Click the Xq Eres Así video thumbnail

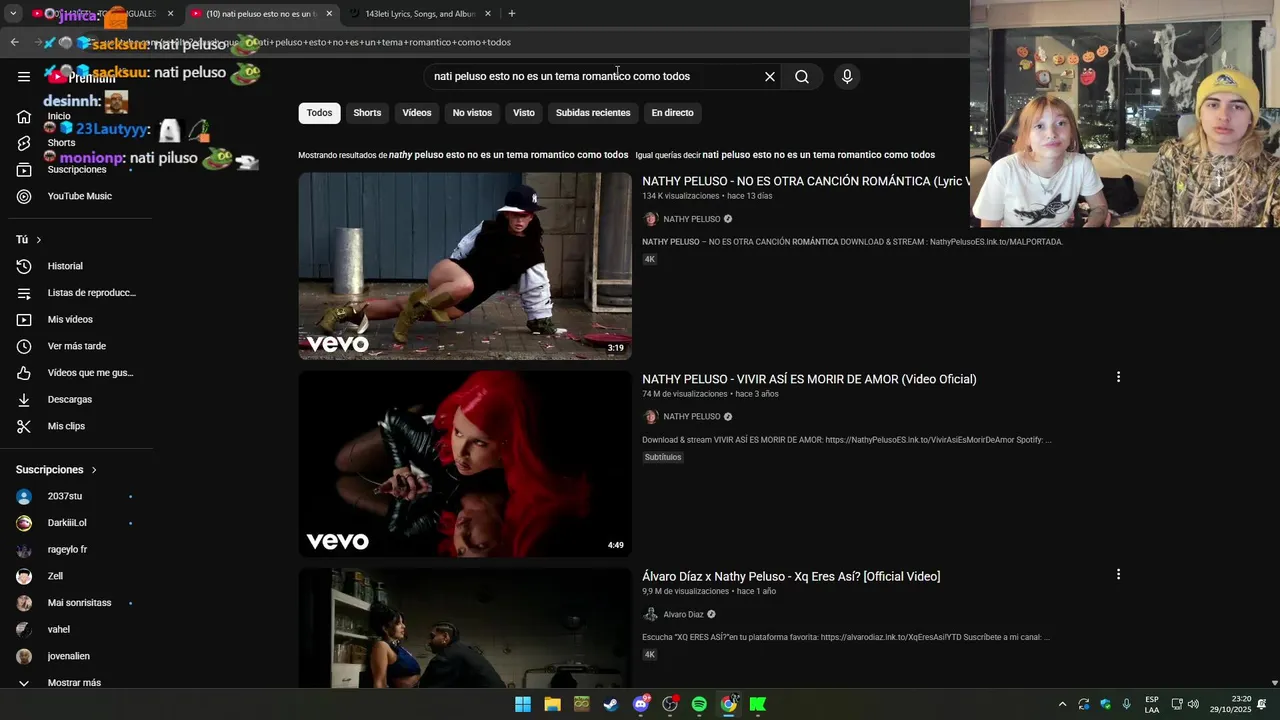pos(465,628)
